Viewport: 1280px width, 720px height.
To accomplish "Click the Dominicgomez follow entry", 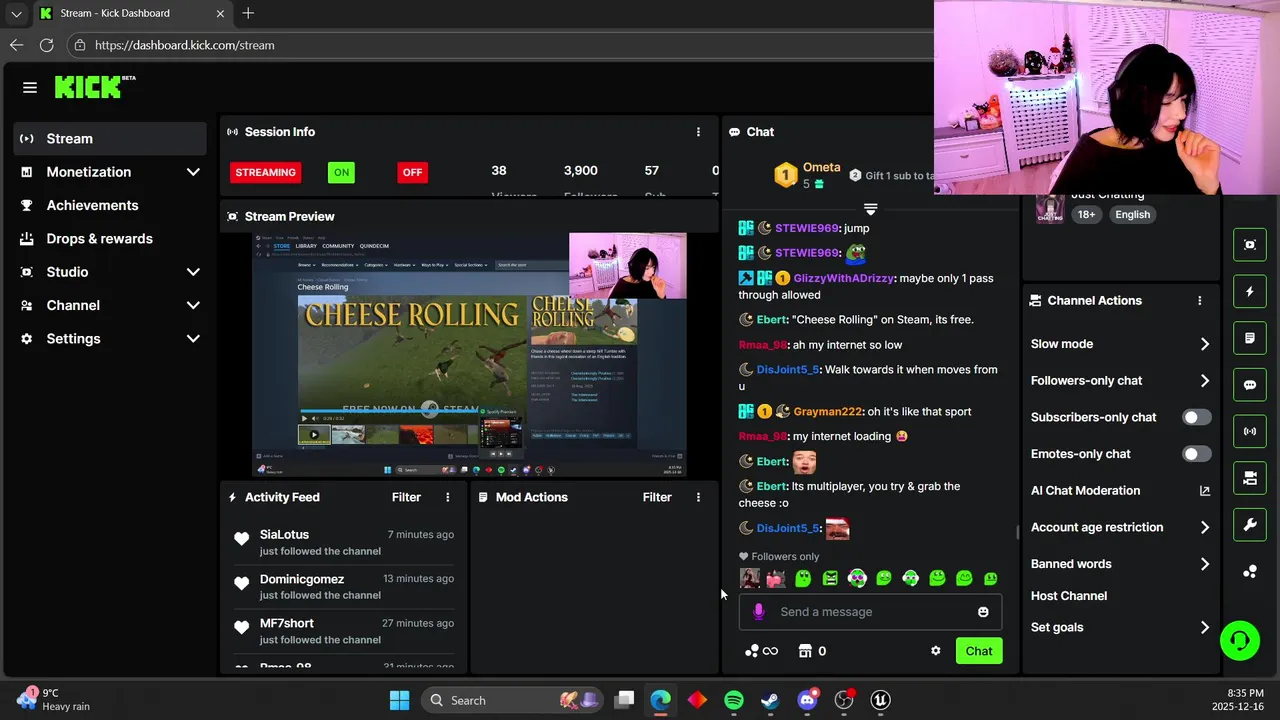I will click(x=344, y=586).
